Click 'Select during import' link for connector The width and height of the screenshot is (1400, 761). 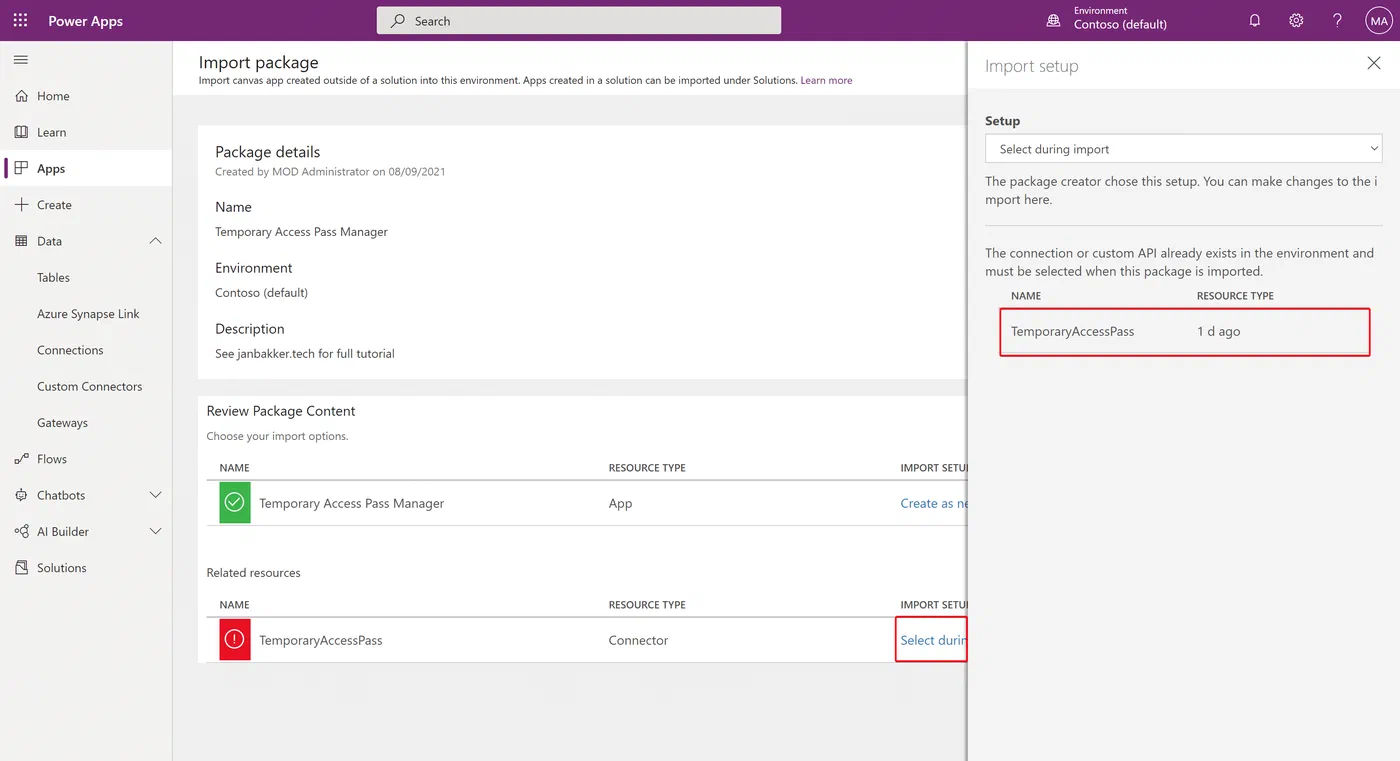tap(933, 640)
